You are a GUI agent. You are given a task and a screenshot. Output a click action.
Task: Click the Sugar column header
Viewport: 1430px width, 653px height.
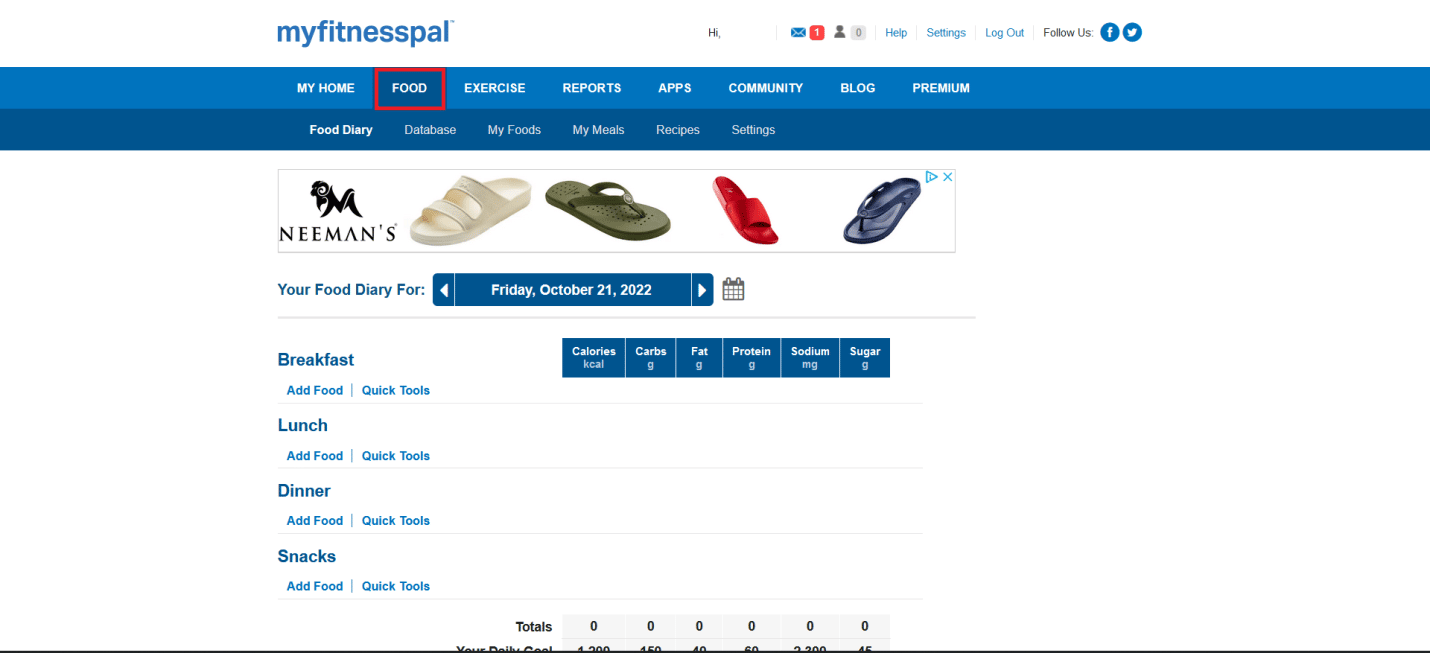(x=865, y=358)
